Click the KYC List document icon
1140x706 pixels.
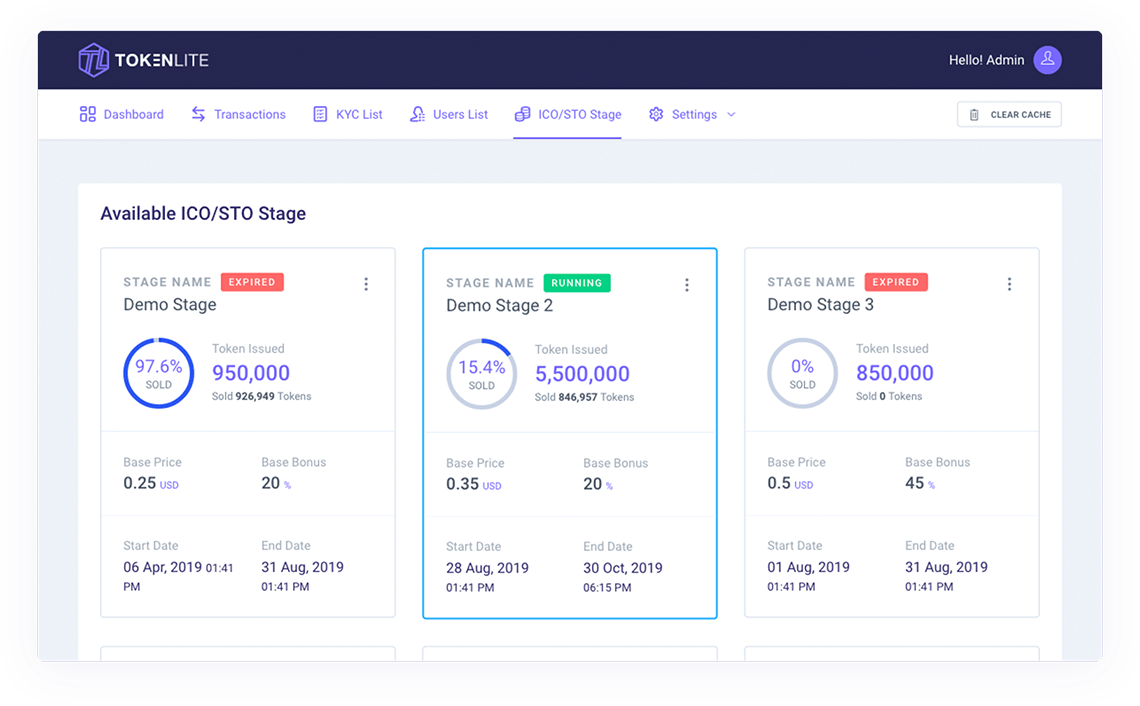click(320, 114)
